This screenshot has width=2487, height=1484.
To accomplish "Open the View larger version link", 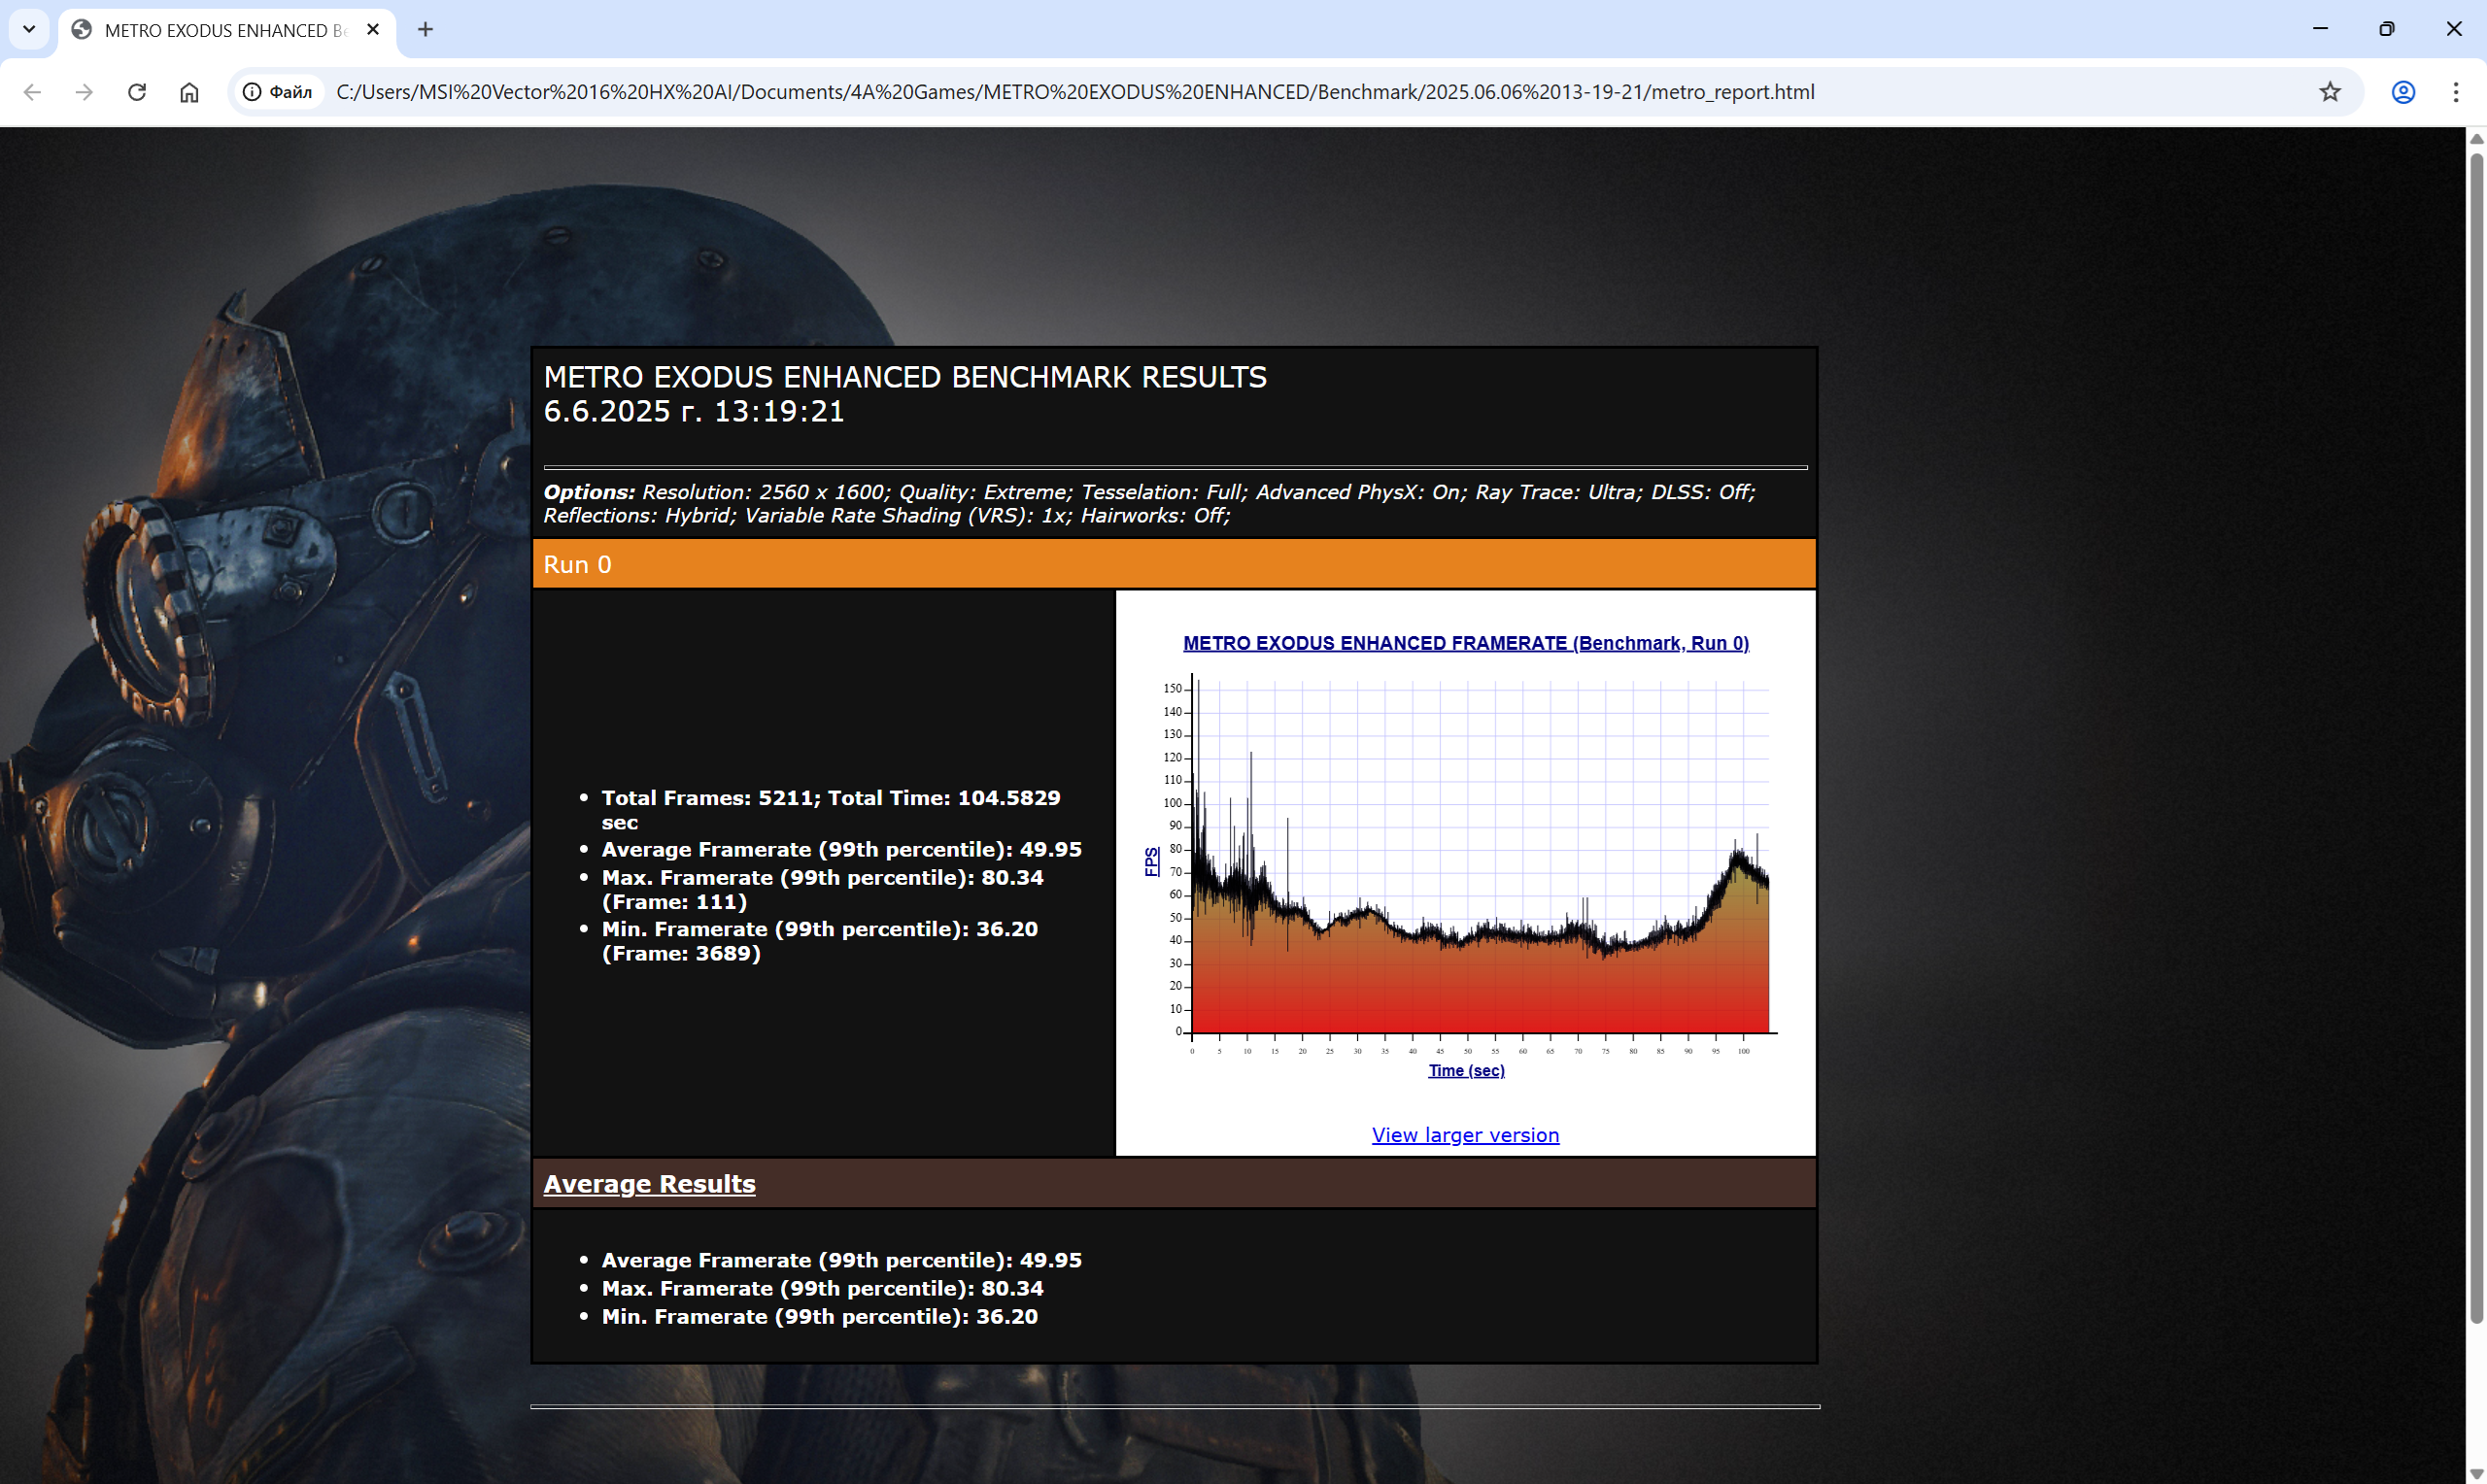I will pyautogui.click(x=1465, y=1135).
